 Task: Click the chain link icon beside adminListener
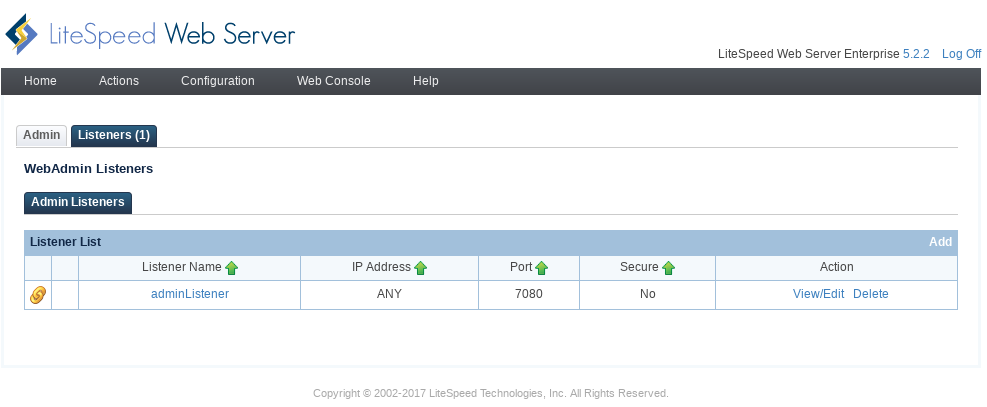pyautogui.click(x=38, y=294)
